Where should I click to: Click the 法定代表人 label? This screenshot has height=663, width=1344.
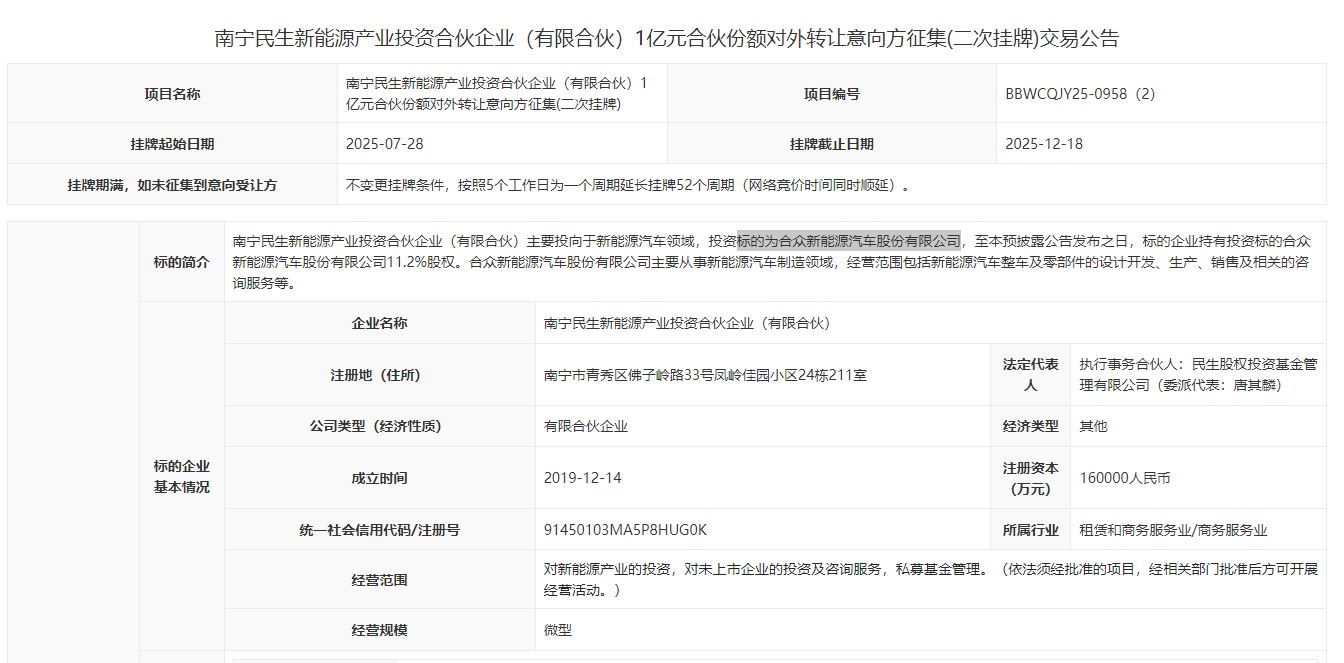pos(1031,375)
